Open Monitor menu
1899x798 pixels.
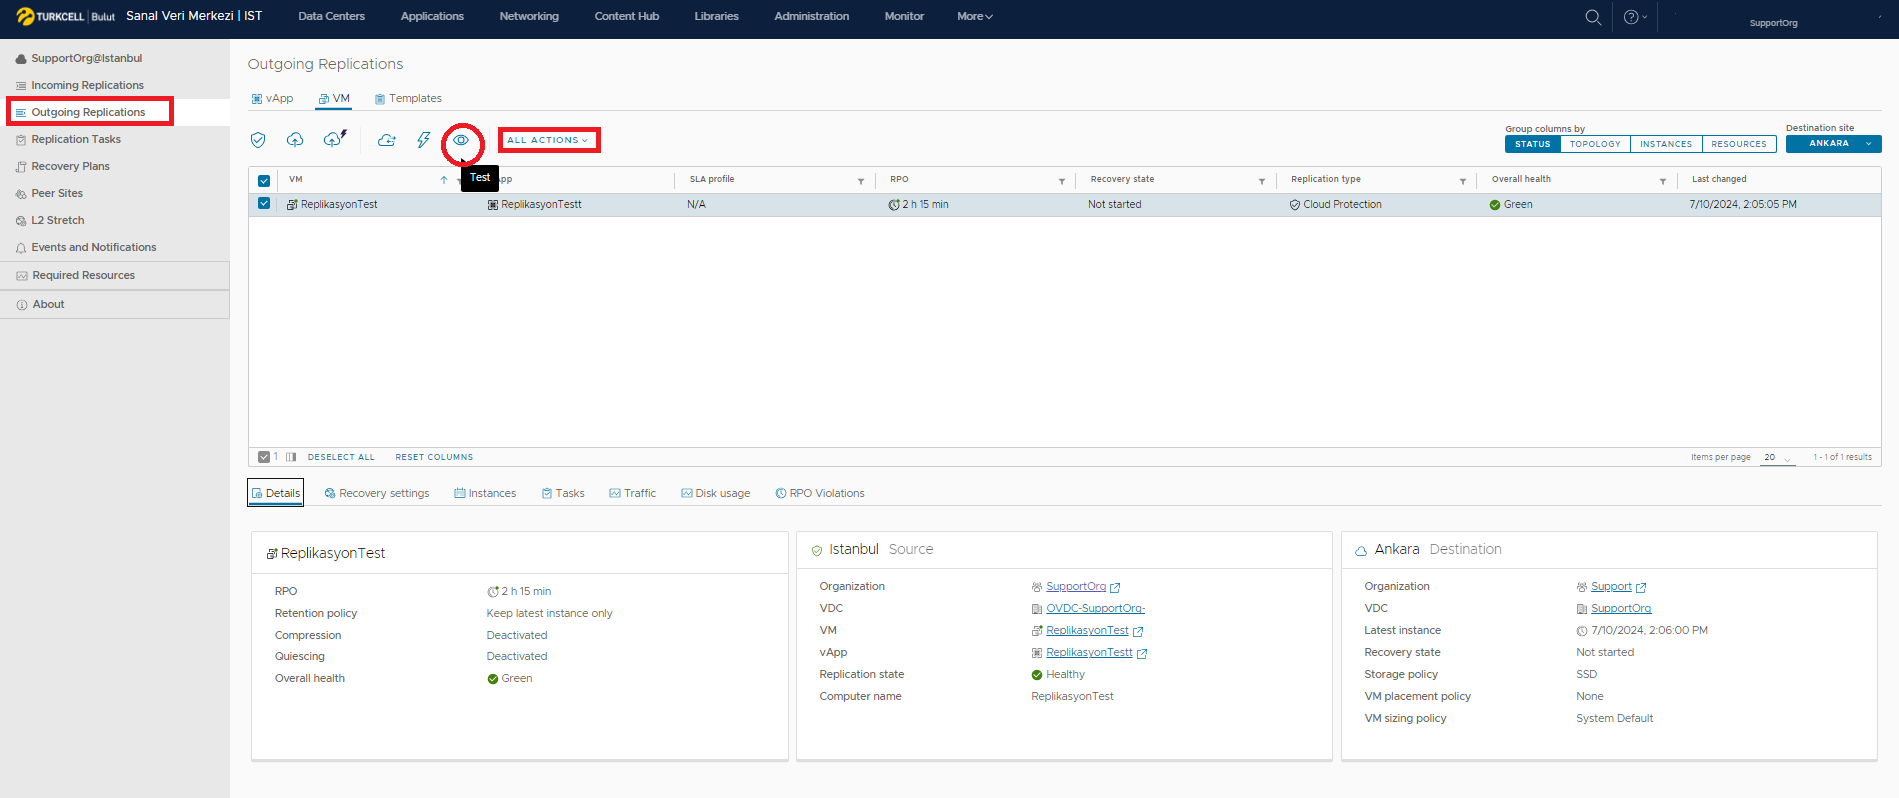click(x=904, y=16)
